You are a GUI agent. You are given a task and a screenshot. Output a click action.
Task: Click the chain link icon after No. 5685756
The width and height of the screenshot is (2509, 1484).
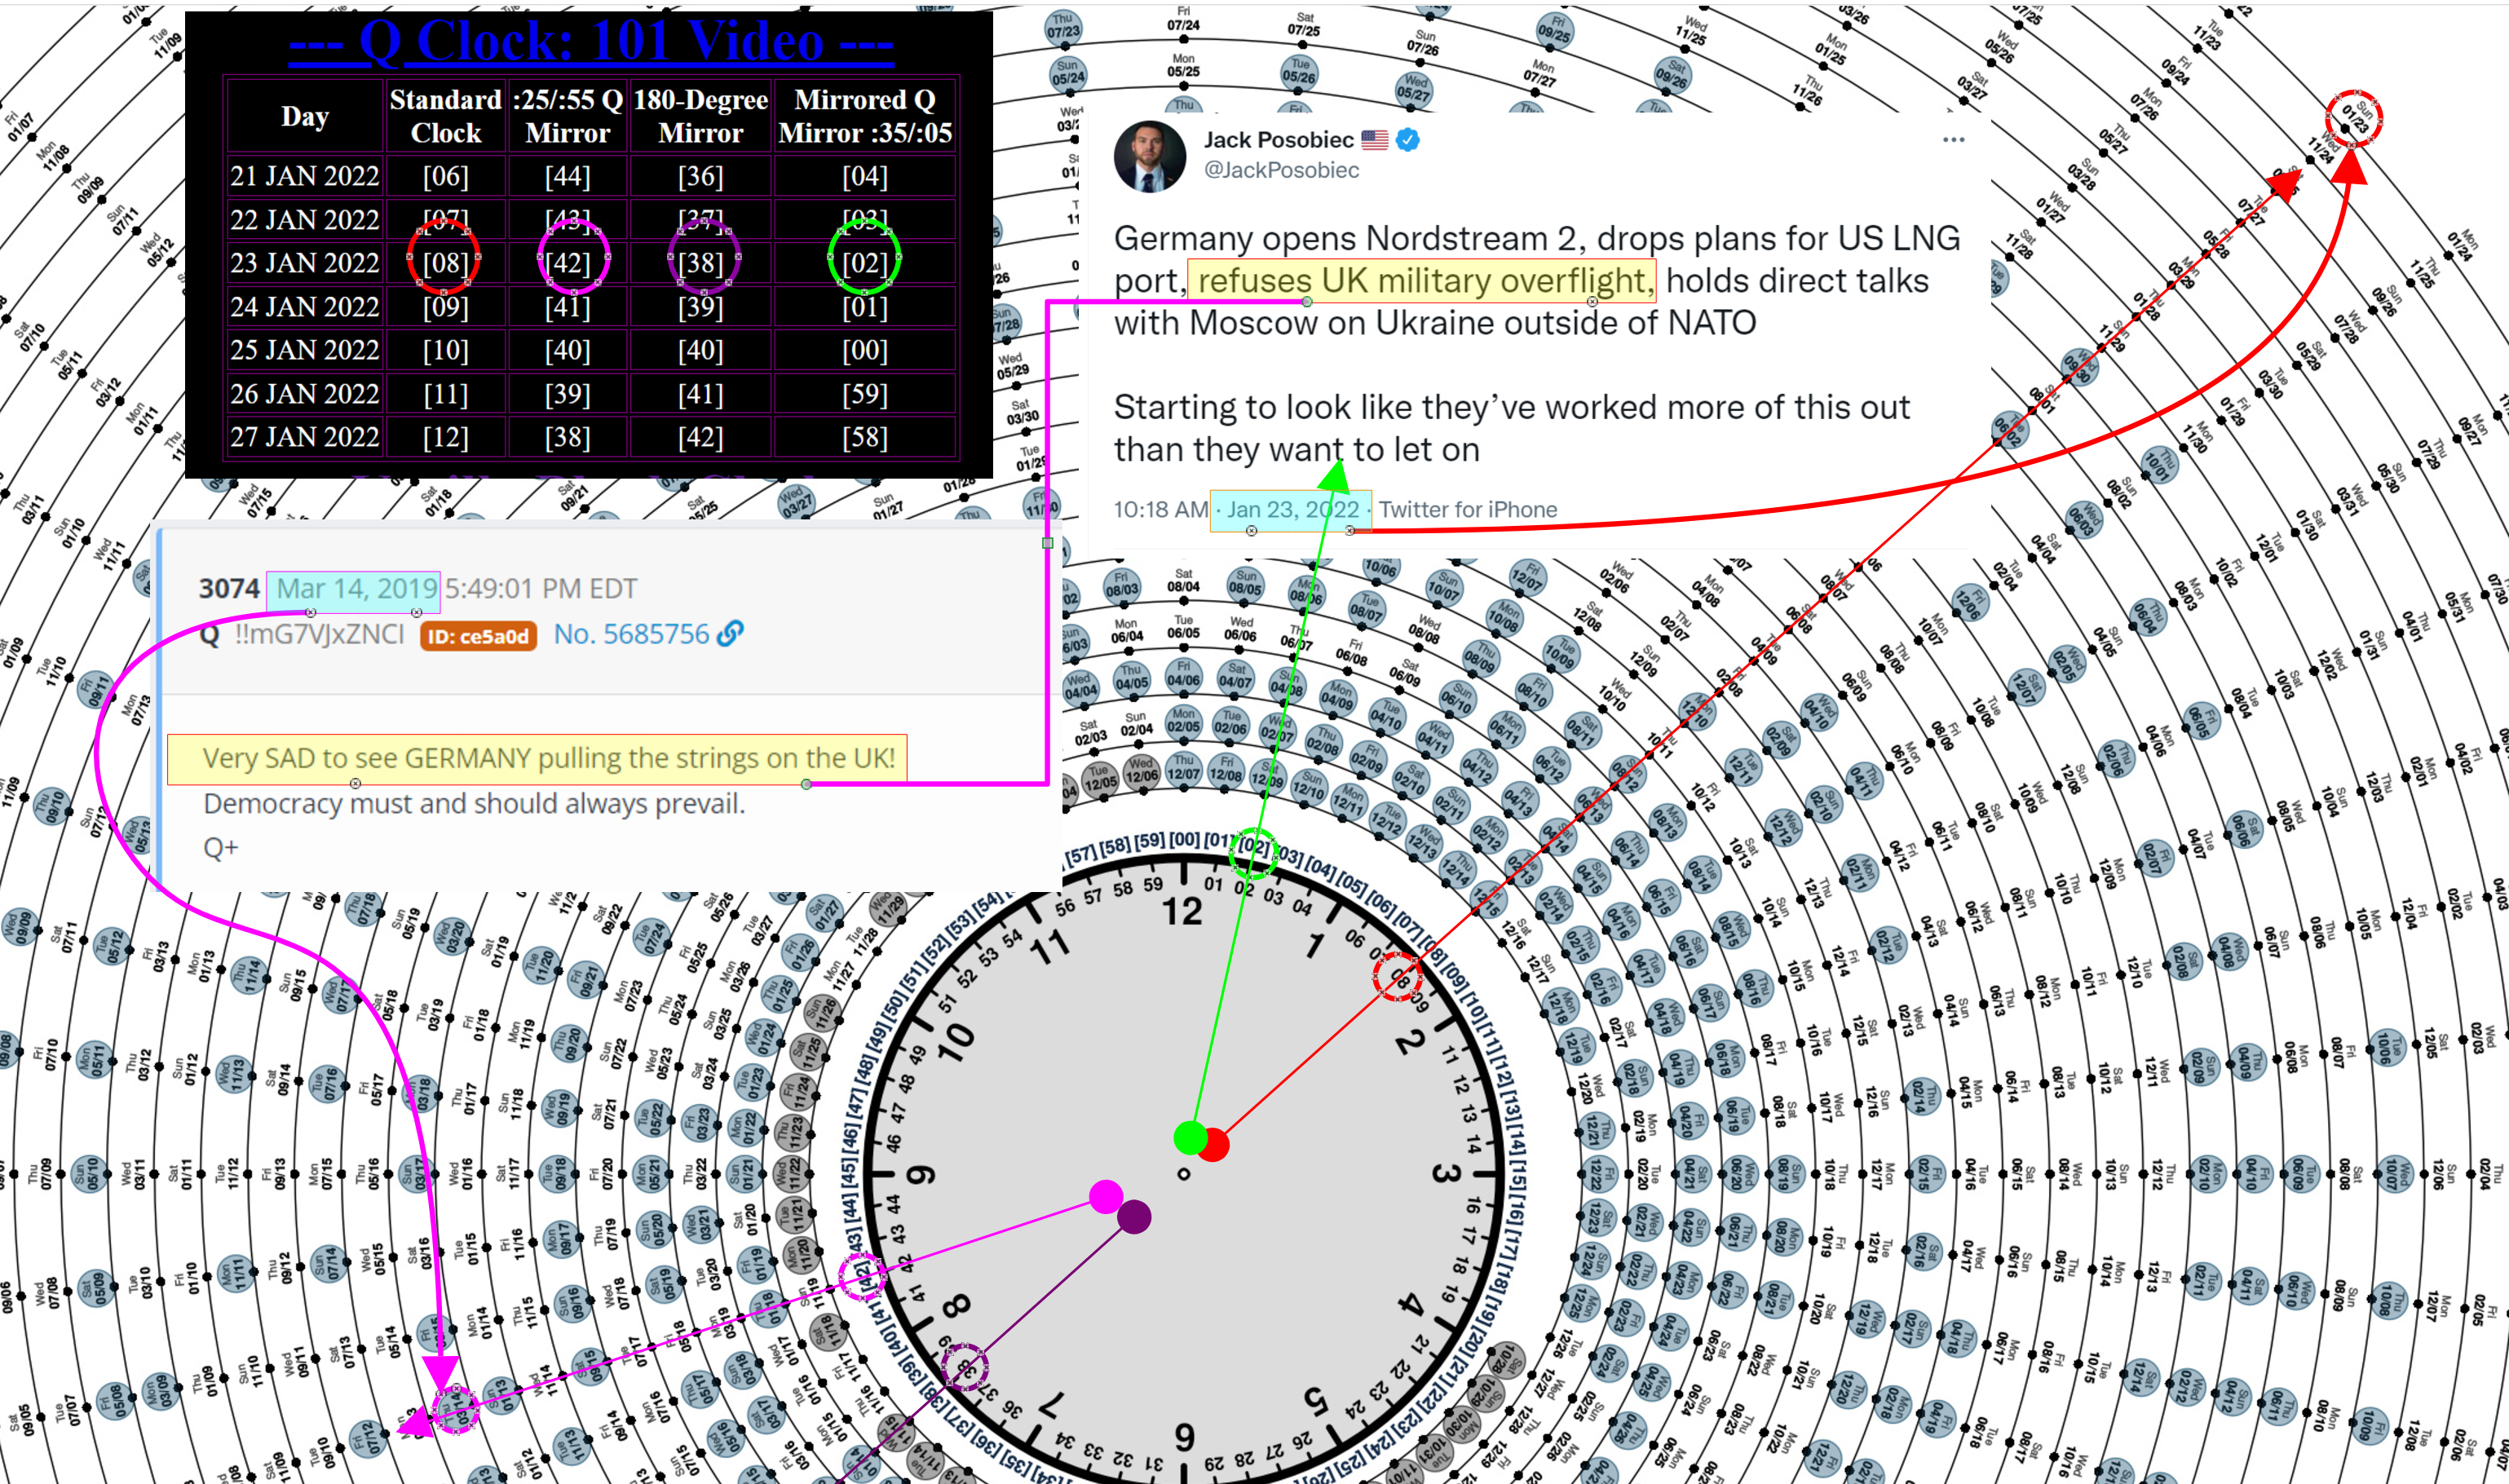(x=731, y=633)
